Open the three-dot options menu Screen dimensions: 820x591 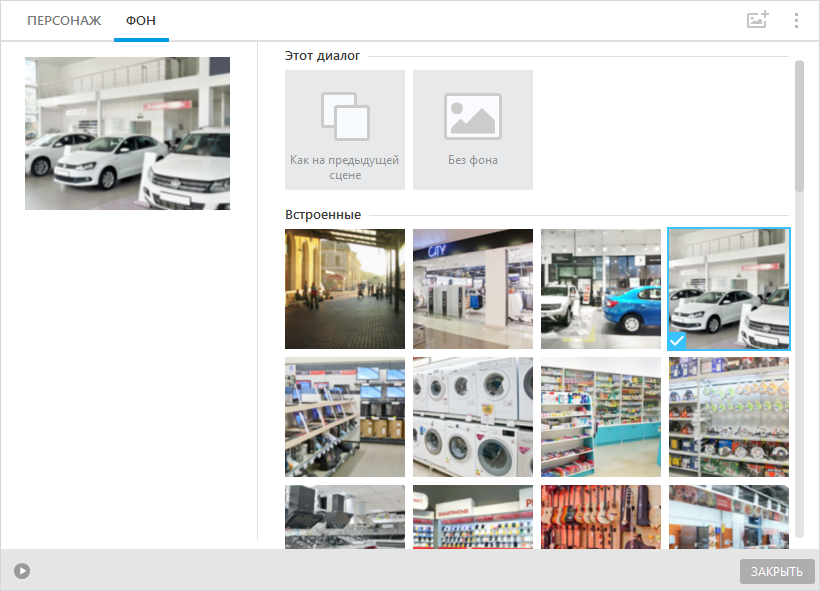click(x=796, y=20)
